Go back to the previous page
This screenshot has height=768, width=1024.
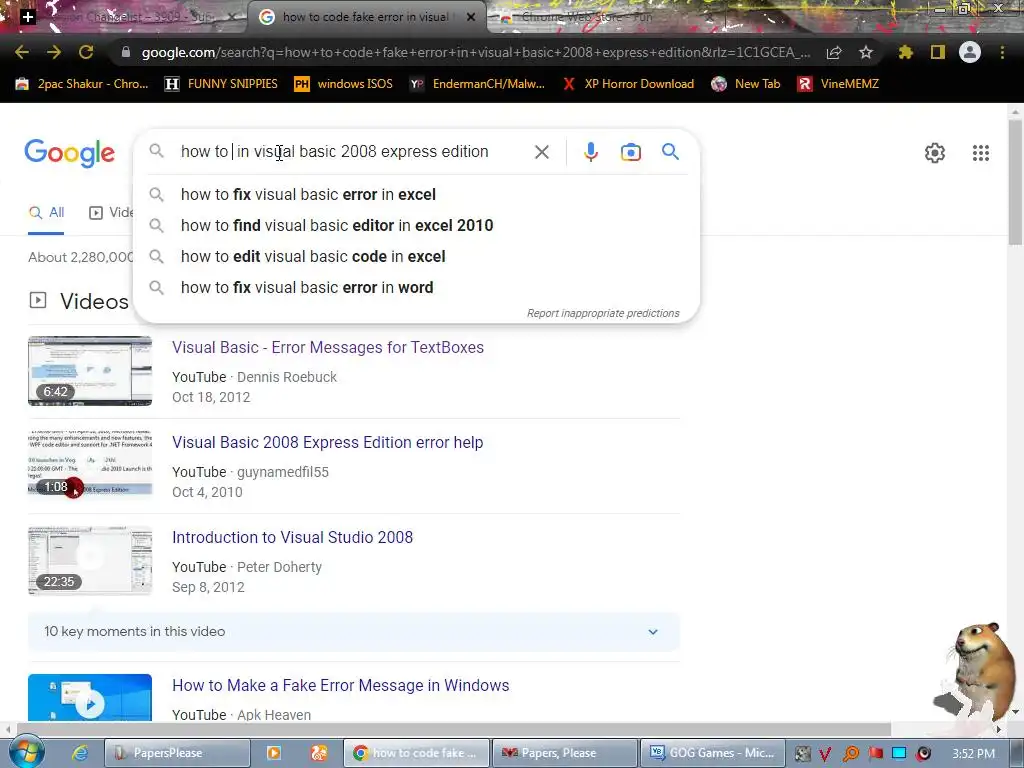pos(22,52)
